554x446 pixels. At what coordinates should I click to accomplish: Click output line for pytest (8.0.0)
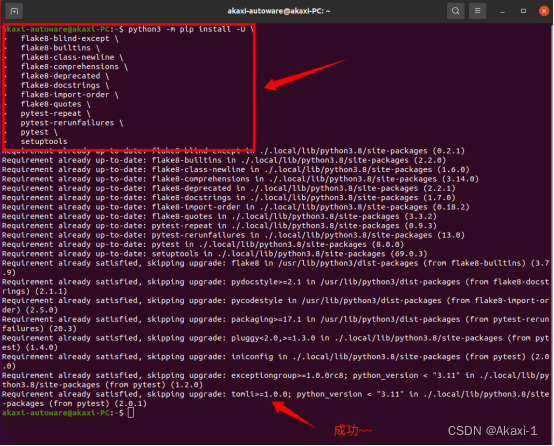coord(203,245)
